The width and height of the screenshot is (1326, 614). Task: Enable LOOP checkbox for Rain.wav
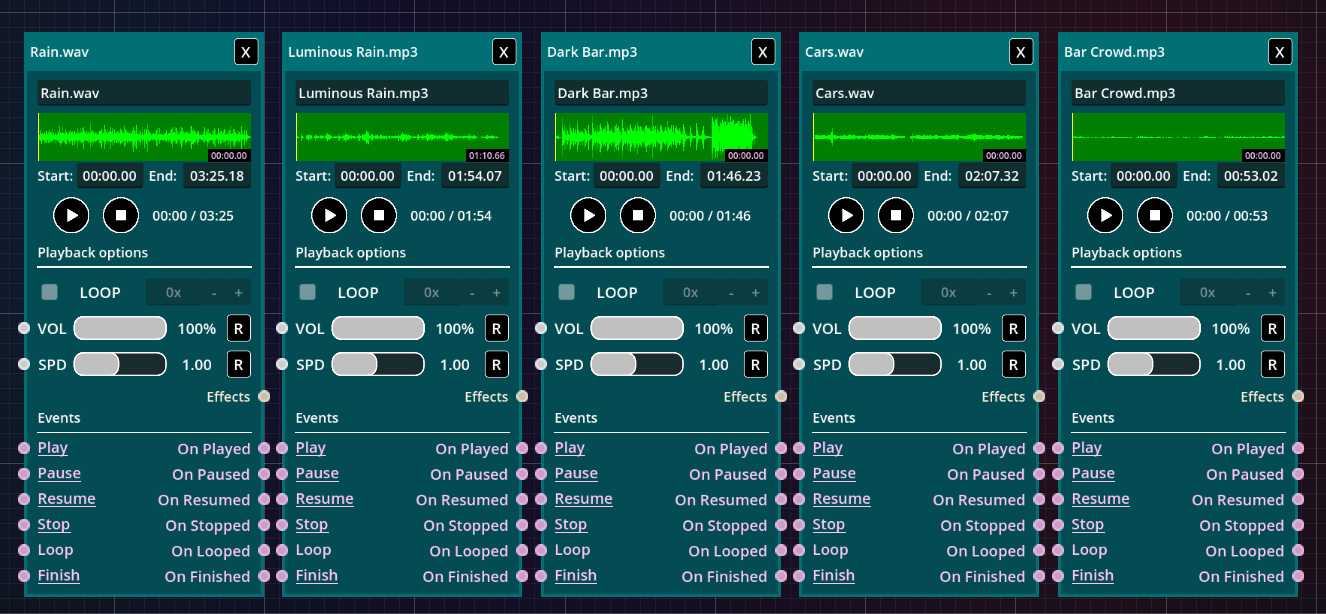coord(49,293)
